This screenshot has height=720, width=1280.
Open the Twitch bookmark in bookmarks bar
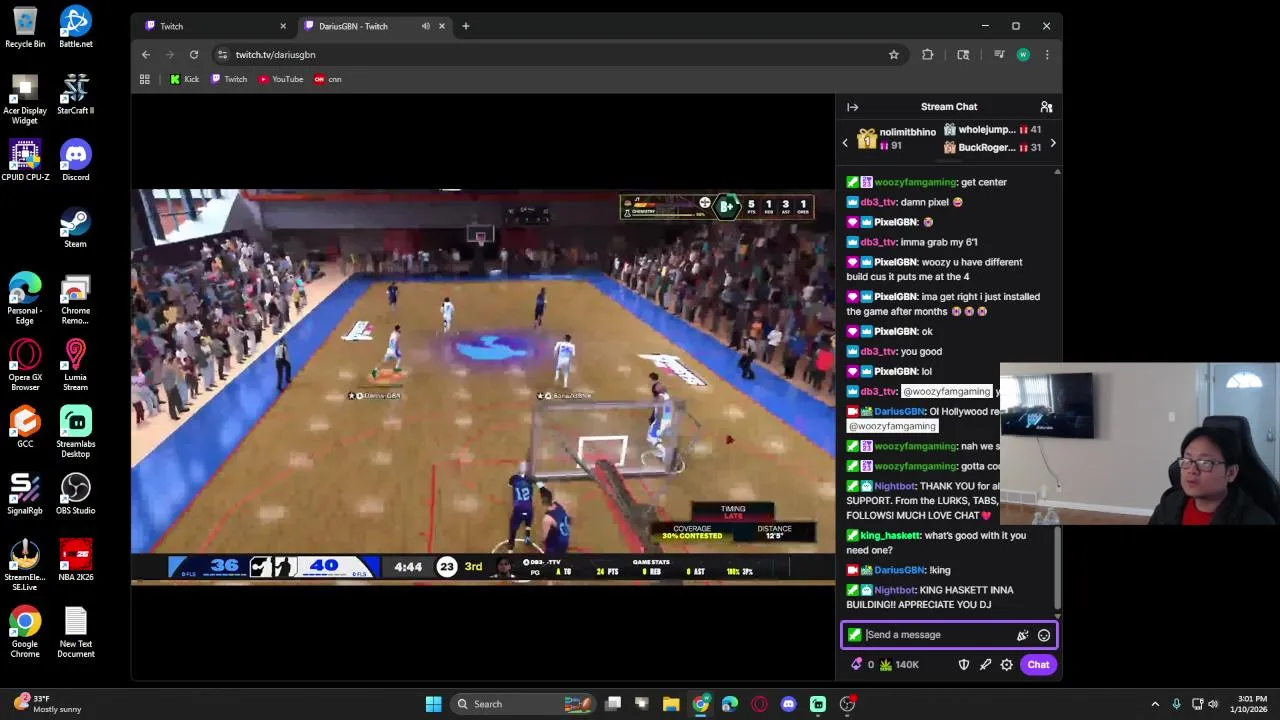coord(229,79)
